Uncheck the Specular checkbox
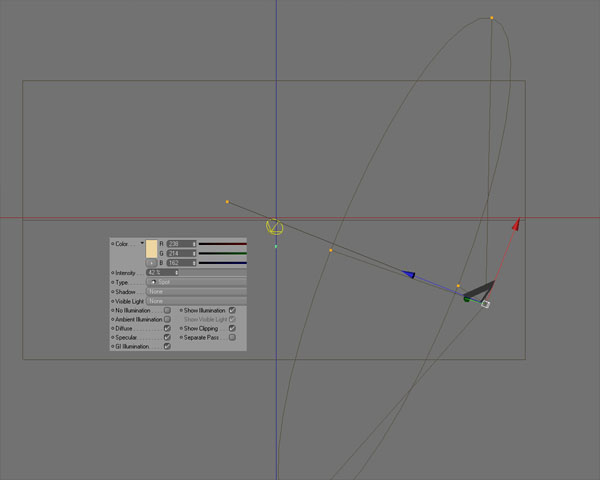This screenshot has height=480, width=600. pyautogui.click(x=167, y=337)
